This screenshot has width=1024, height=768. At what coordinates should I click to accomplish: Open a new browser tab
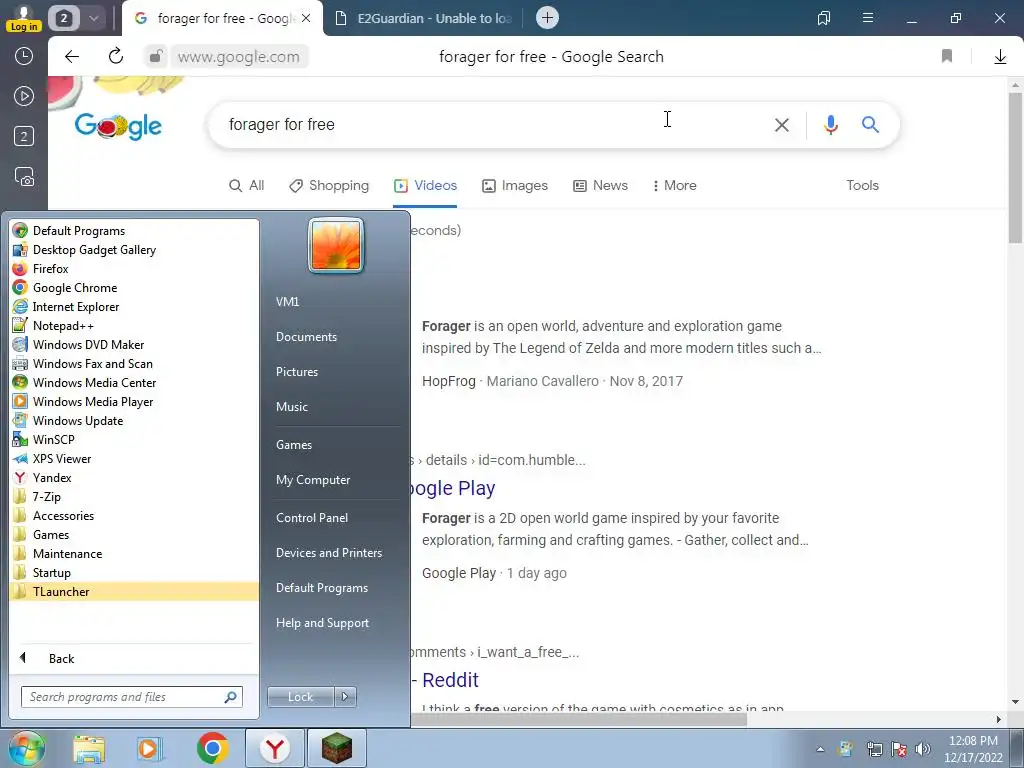coord(547,18)
